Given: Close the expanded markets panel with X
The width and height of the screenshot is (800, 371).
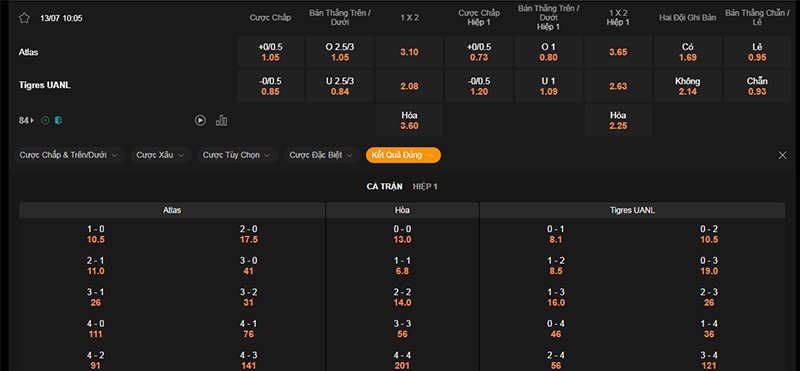Looking at the screenshot, I should point(783,155).
